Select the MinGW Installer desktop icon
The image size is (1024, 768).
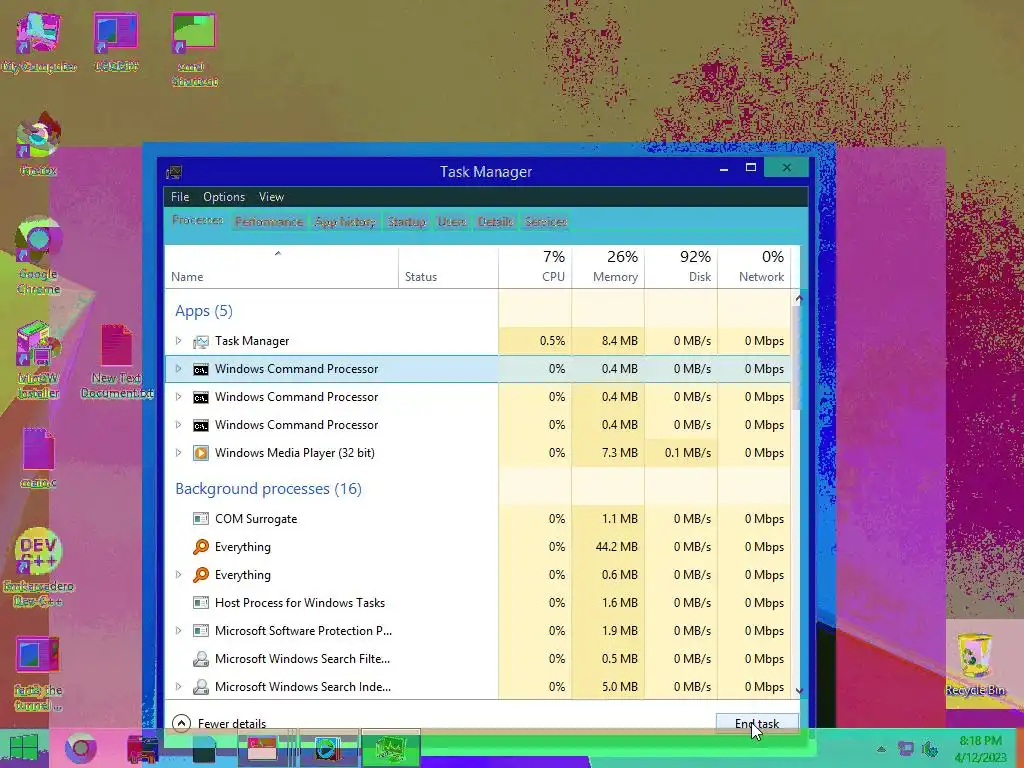tap(39, 359)
